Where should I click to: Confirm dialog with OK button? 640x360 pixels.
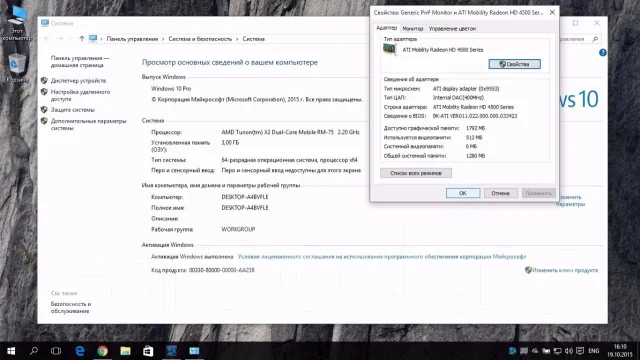[x=463, y=193]
